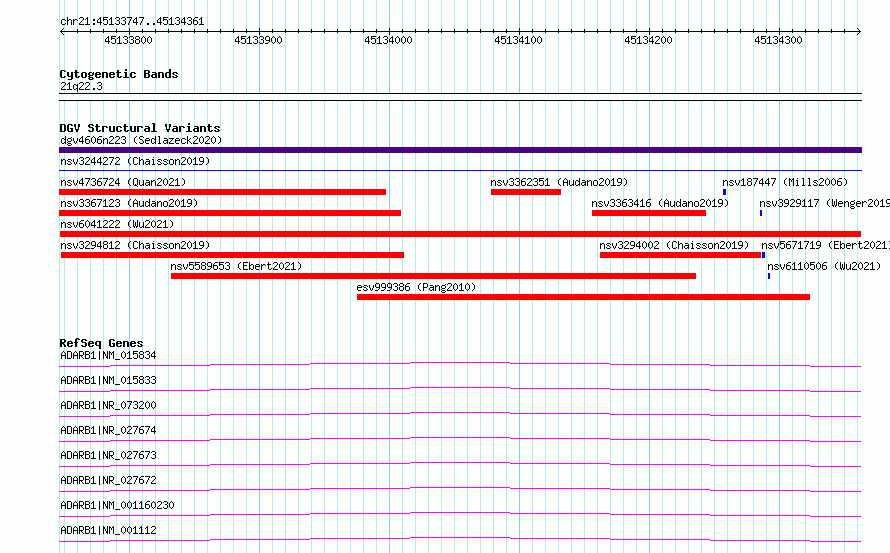Open variant esv999386 (Pang2010) label
The image size is (890, 553).
pos(416,287)
